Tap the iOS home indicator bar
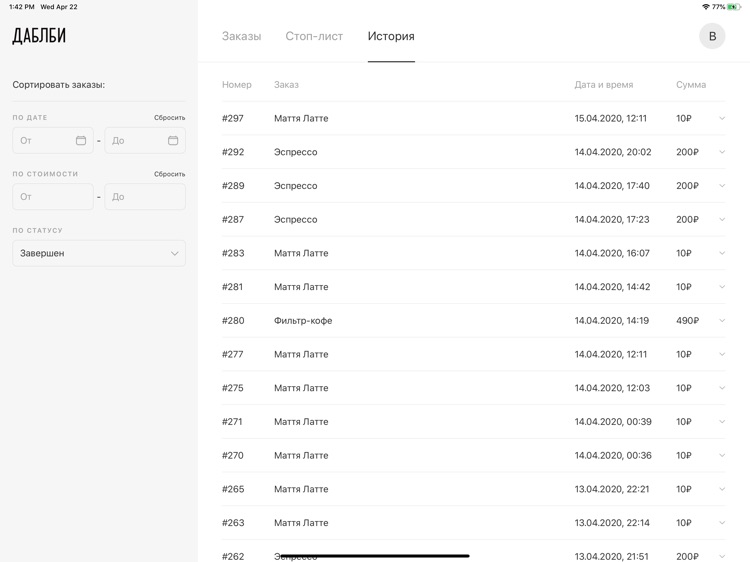This screenshot has height=562, width=750. 374,556
